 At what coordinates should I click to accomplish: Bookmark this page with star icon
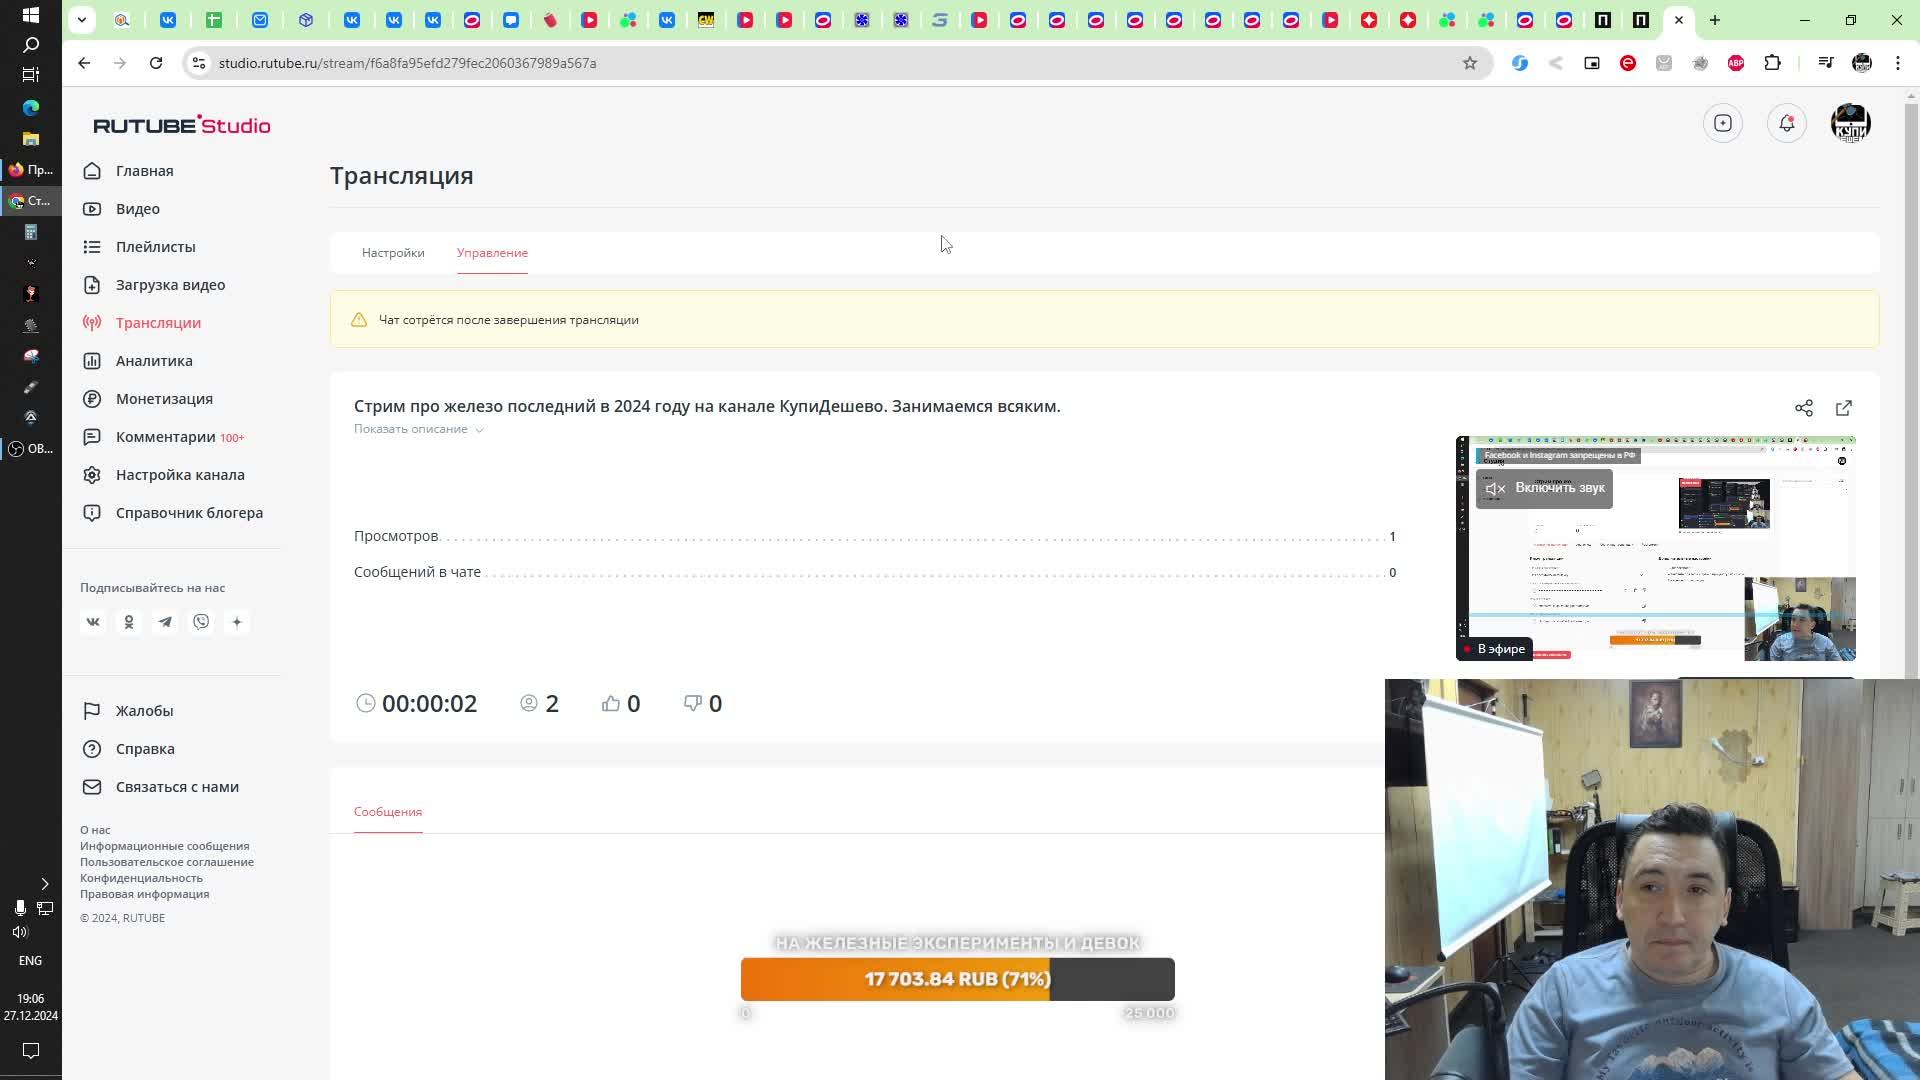[1469, 63]
